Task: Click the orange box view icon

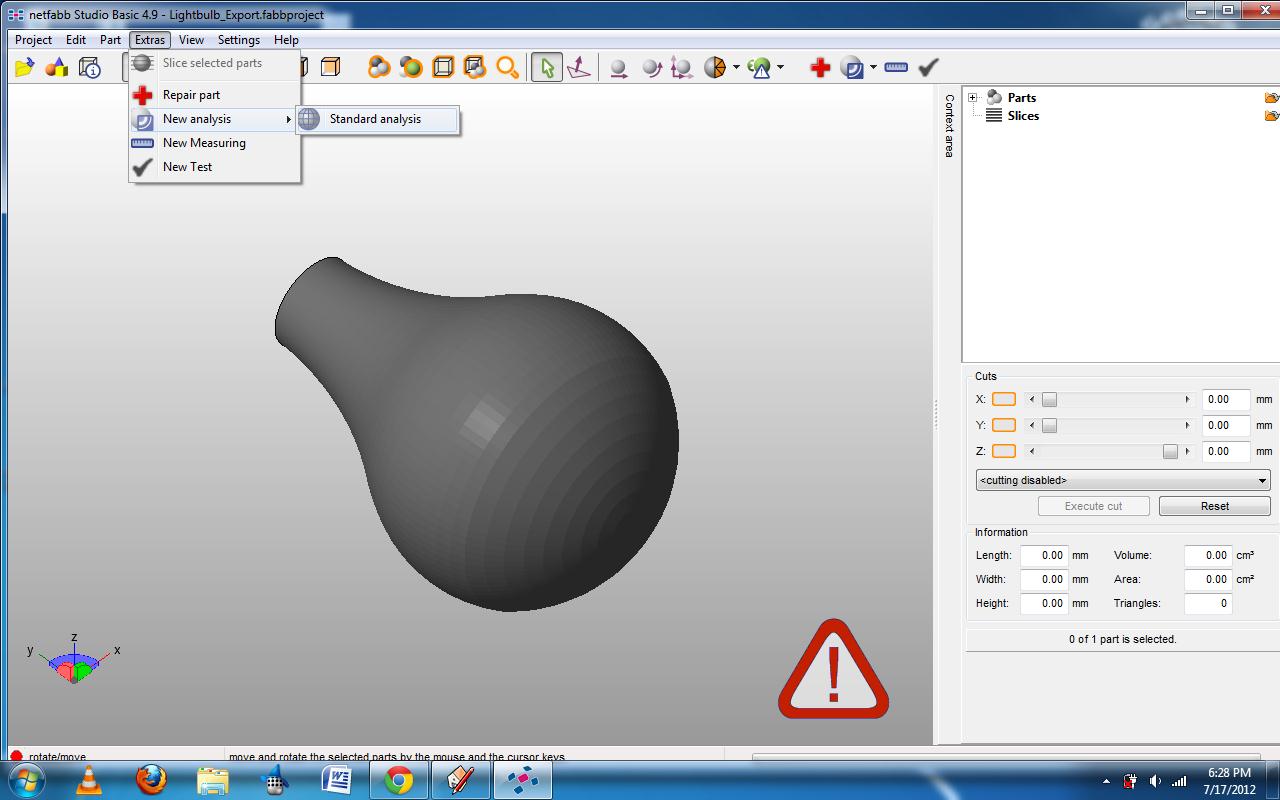Action: click(x=330, y=67)
